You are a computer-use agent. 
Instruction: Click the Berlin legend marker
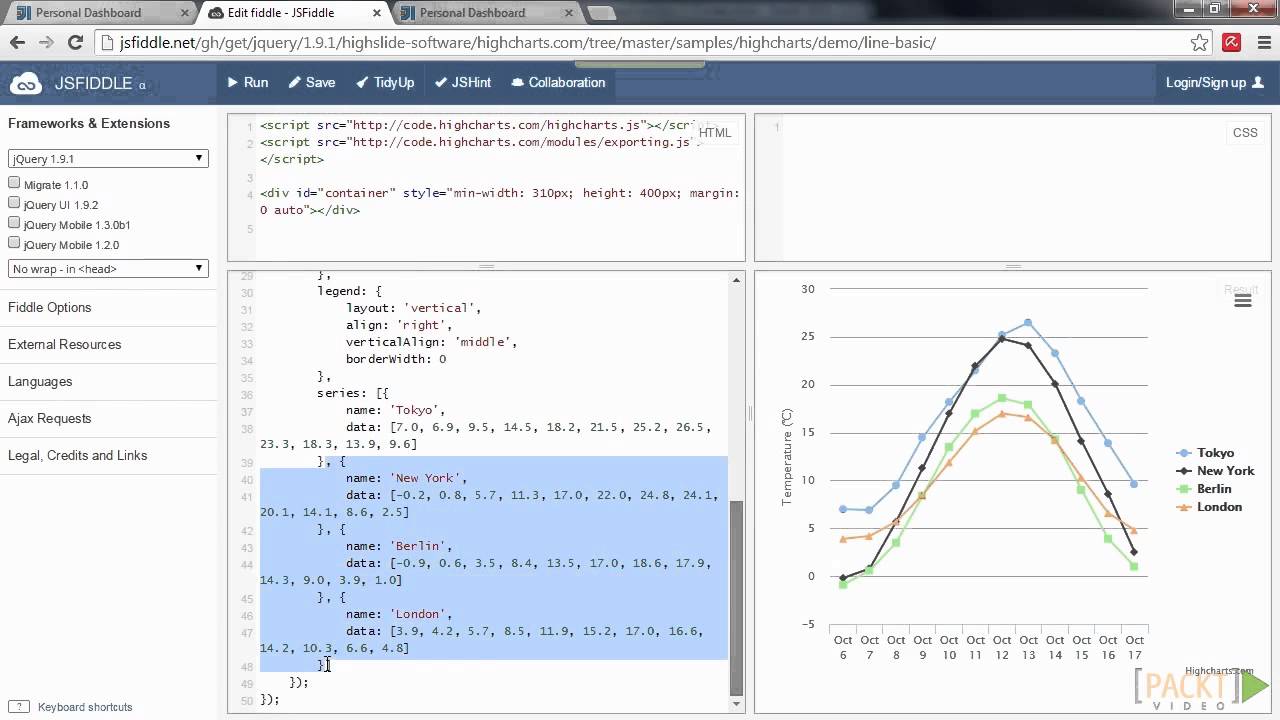pos(1184,489)
